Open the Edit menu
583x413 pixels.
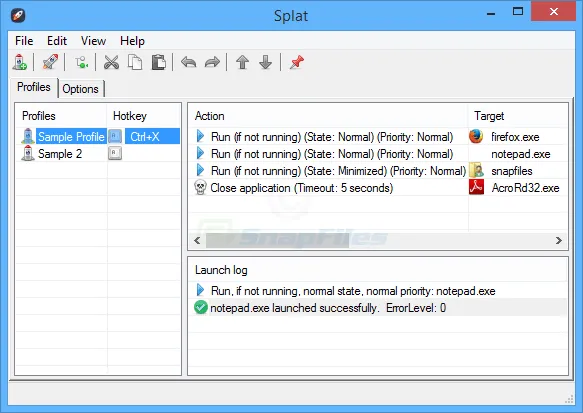pyautogui.click(x=57, y=41)
